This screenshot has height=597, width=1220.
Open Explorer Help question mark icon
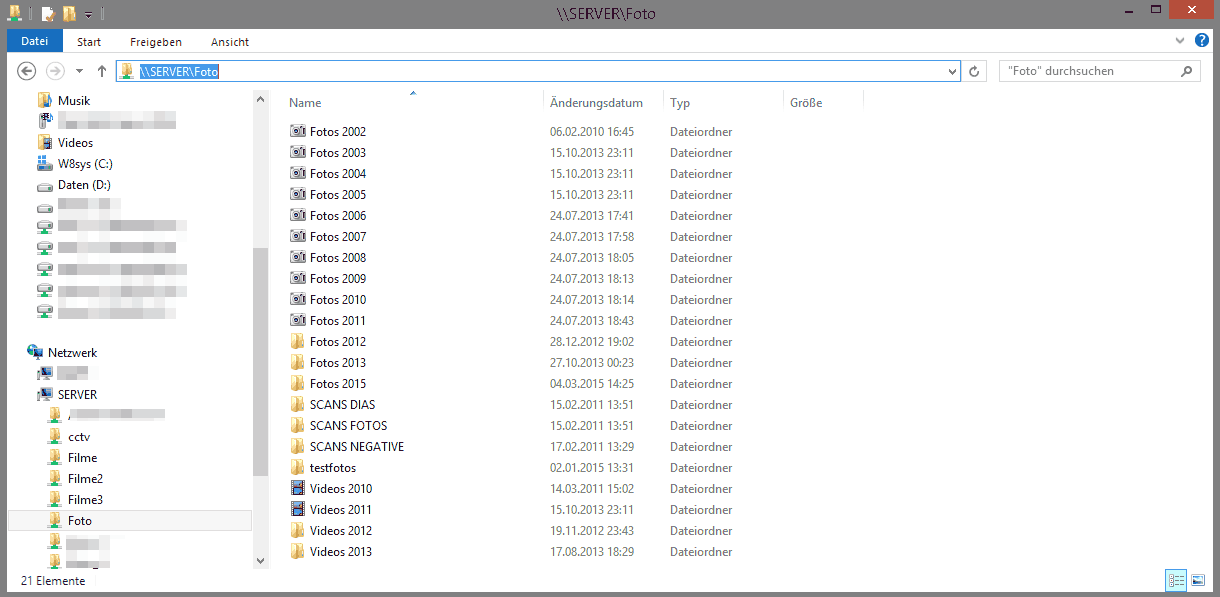(x=1202, y=41)
